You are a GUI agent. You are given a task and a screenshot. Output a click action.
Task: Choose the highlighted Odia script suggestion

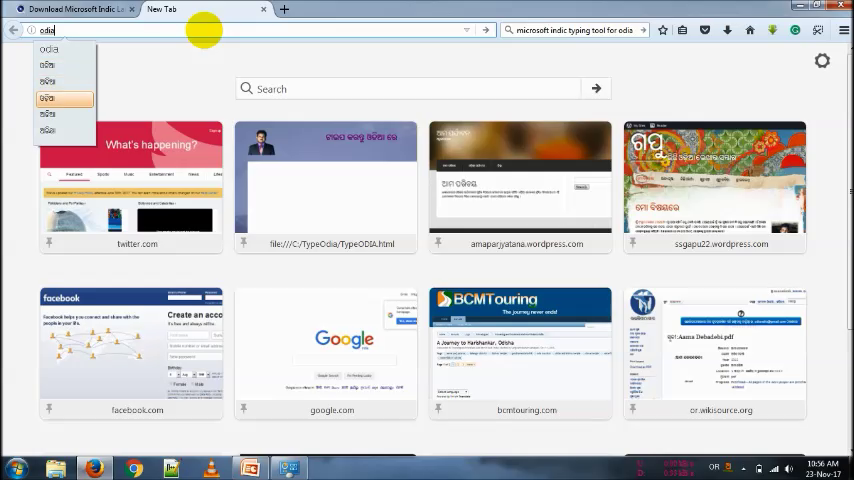(x=65, y=99)
